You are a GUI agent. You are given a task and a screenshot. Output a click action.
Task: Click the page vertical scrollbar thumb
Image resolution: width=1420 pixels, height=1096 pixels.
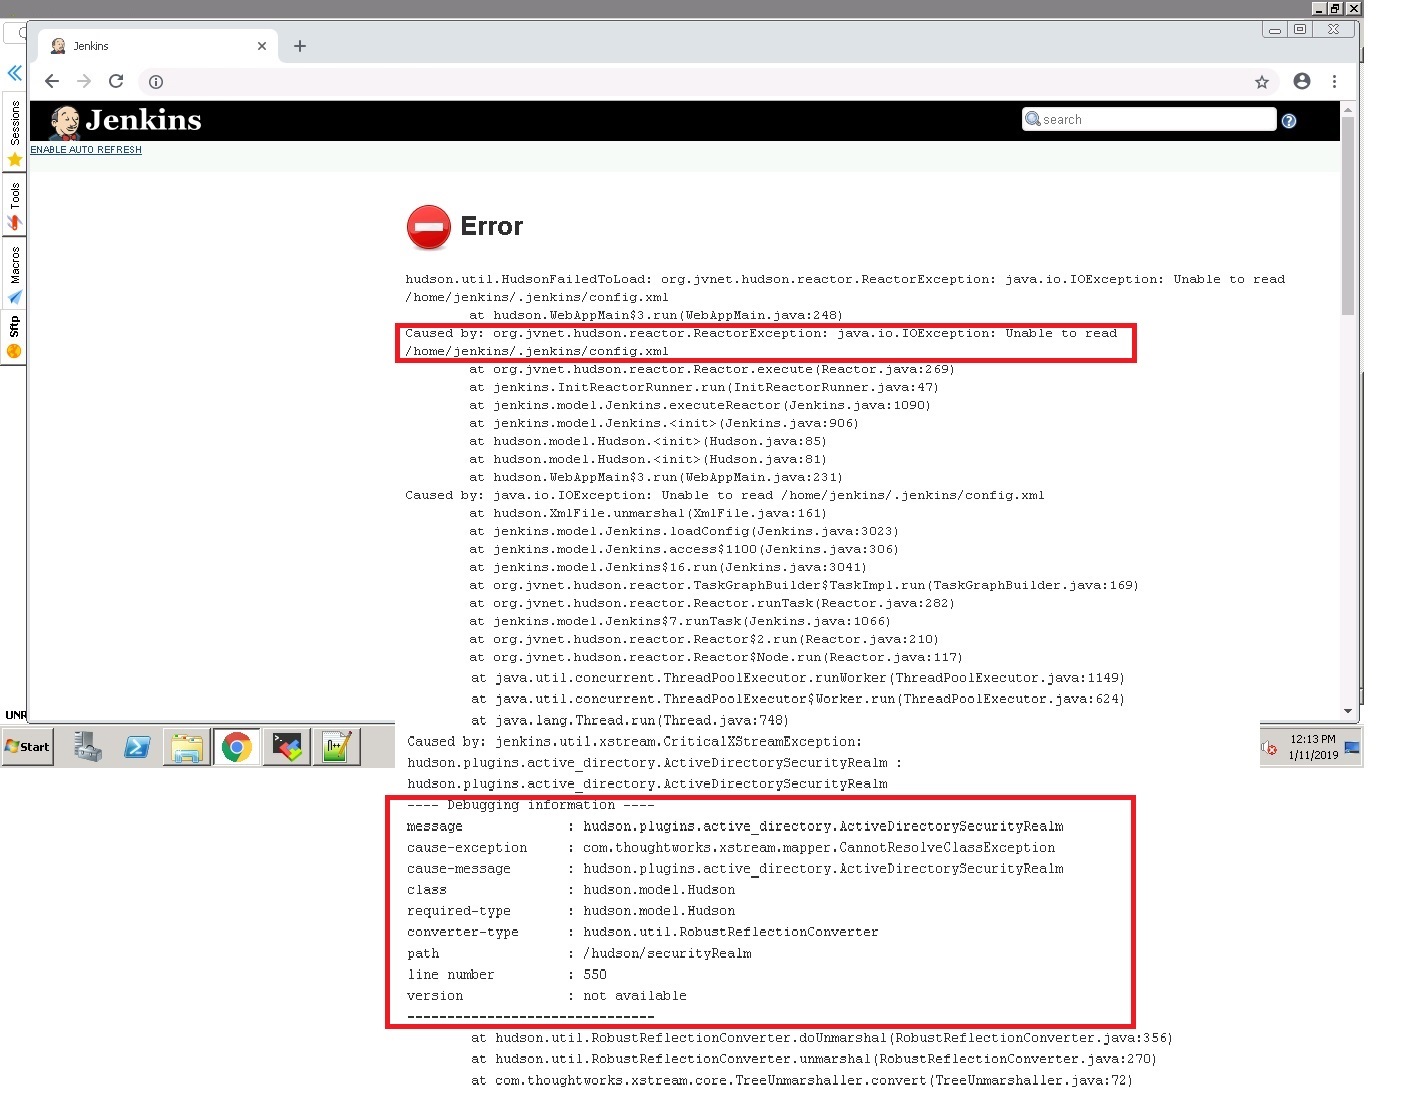[1348, 215]
